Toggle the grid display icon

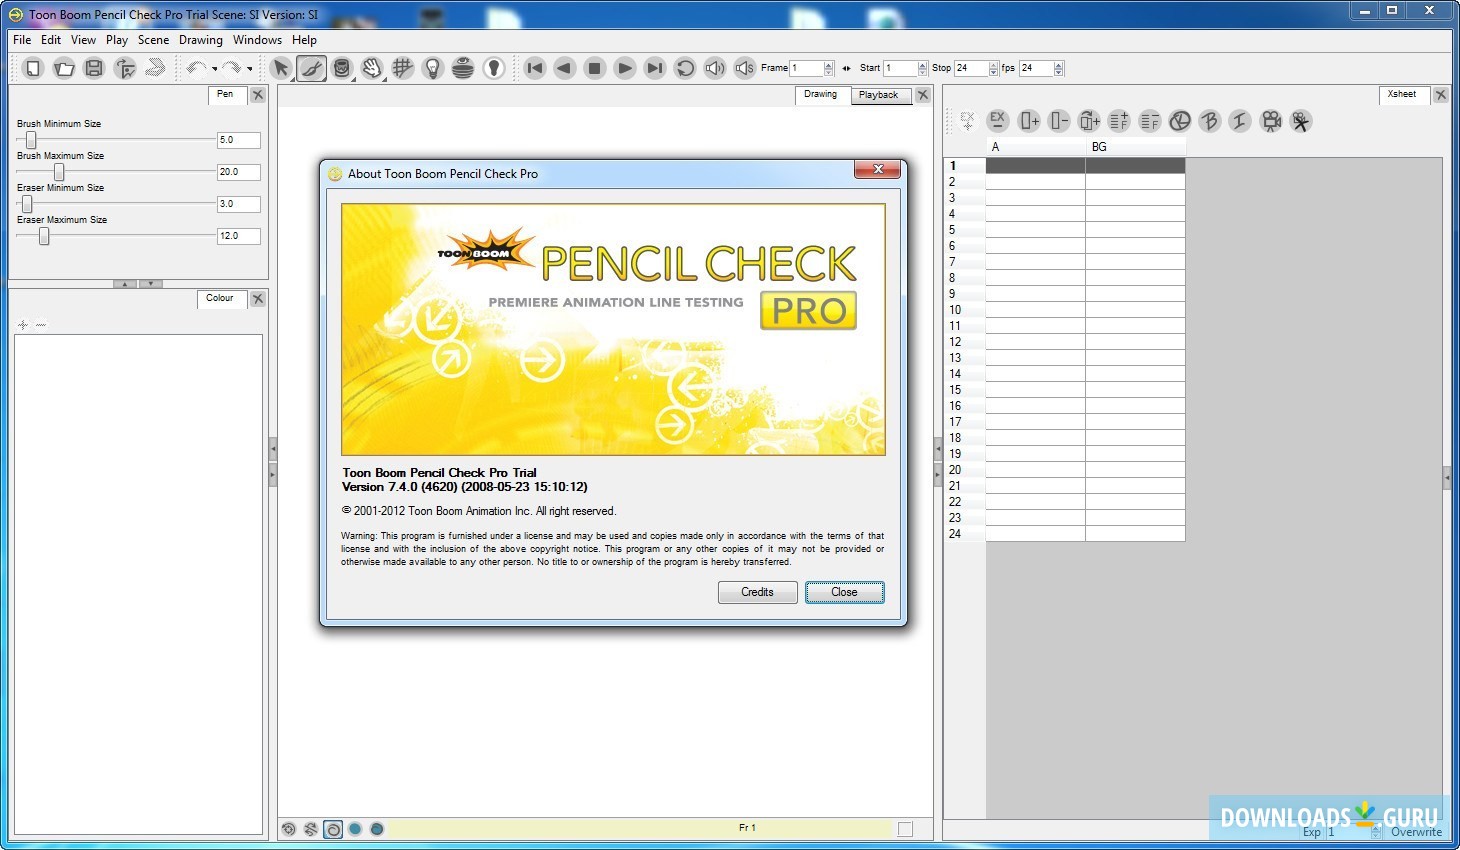click(403, 68)
